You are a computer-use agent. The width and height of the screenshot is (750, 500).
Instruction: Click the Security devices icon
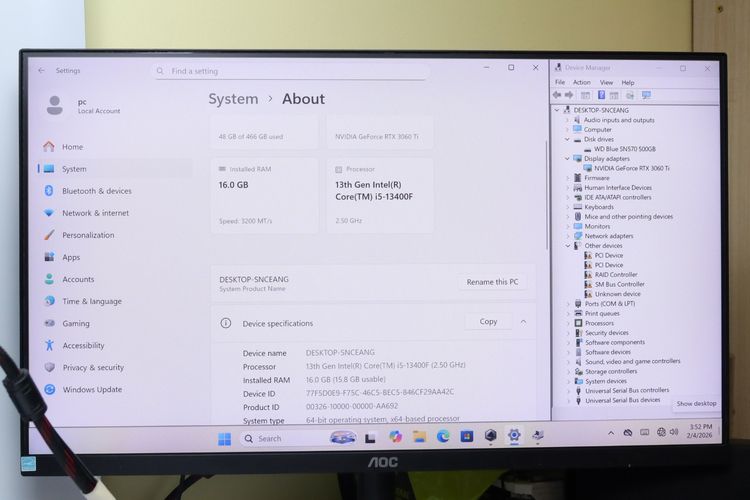(578, 333)
